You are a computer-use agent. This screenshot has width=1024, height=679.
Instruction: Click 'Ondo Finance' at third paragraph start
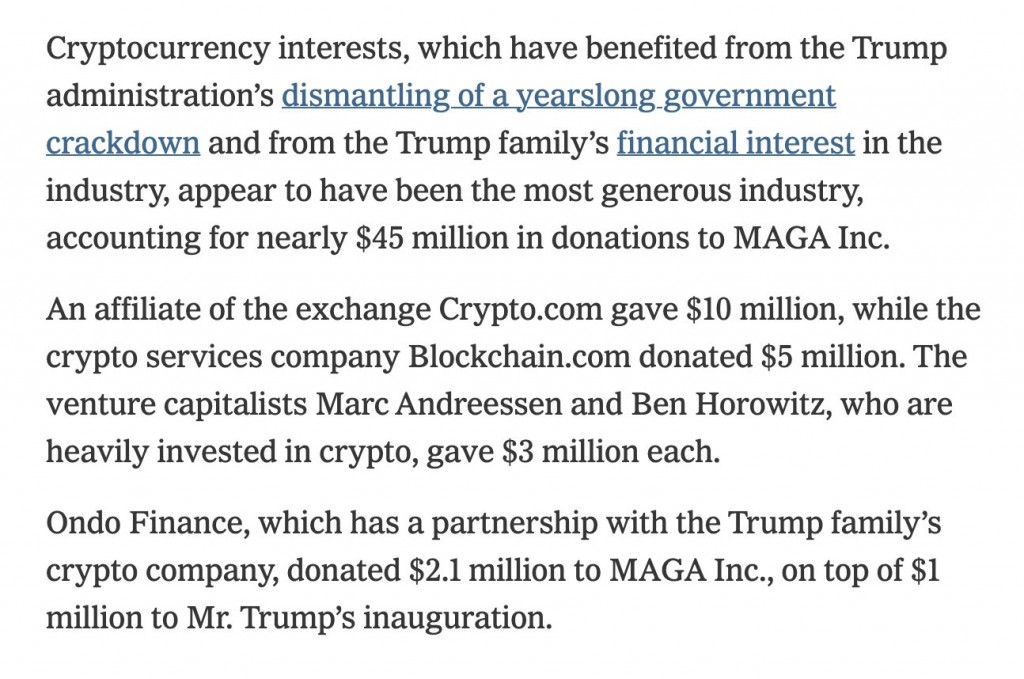click(147, 523)
